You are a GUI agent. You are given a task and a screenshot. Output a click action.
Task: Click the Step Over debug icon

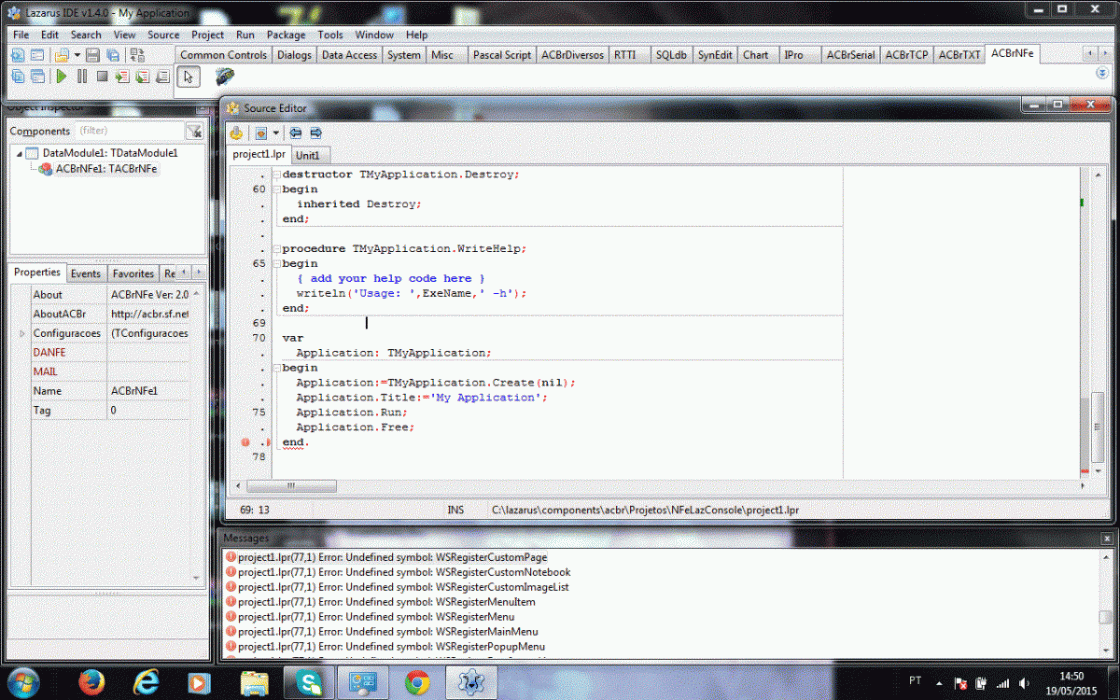point(142,76)
